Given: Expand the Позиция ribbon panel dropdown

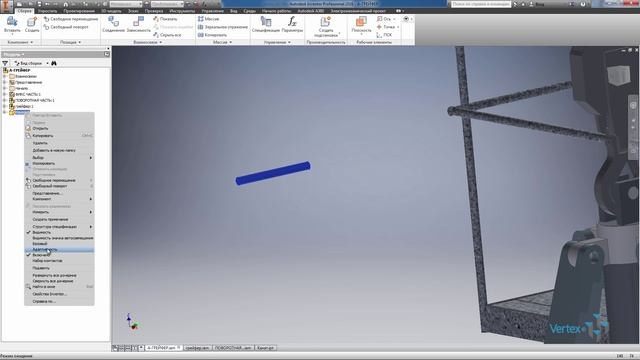Looking at the screenshot, I should point(71,42).
